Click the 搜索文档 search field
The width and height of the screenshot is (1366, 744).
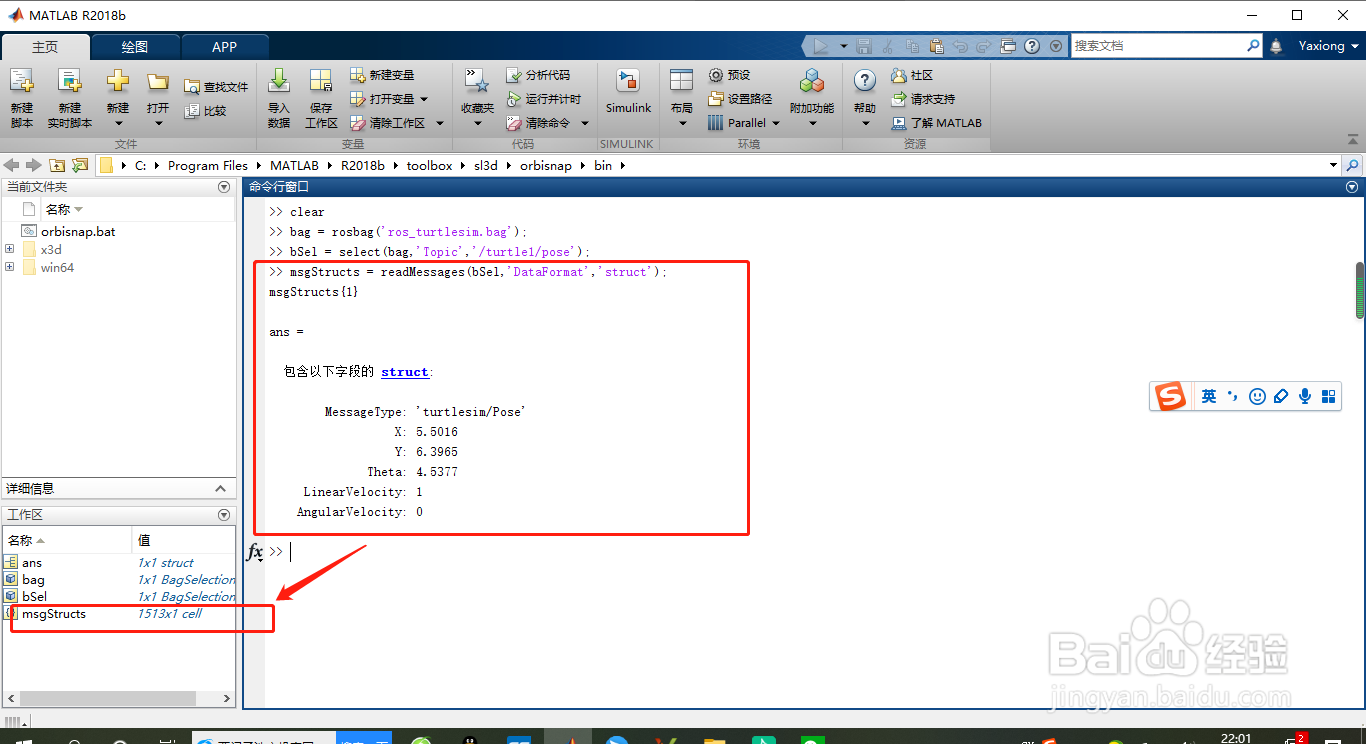click(x=1159, y=46)
